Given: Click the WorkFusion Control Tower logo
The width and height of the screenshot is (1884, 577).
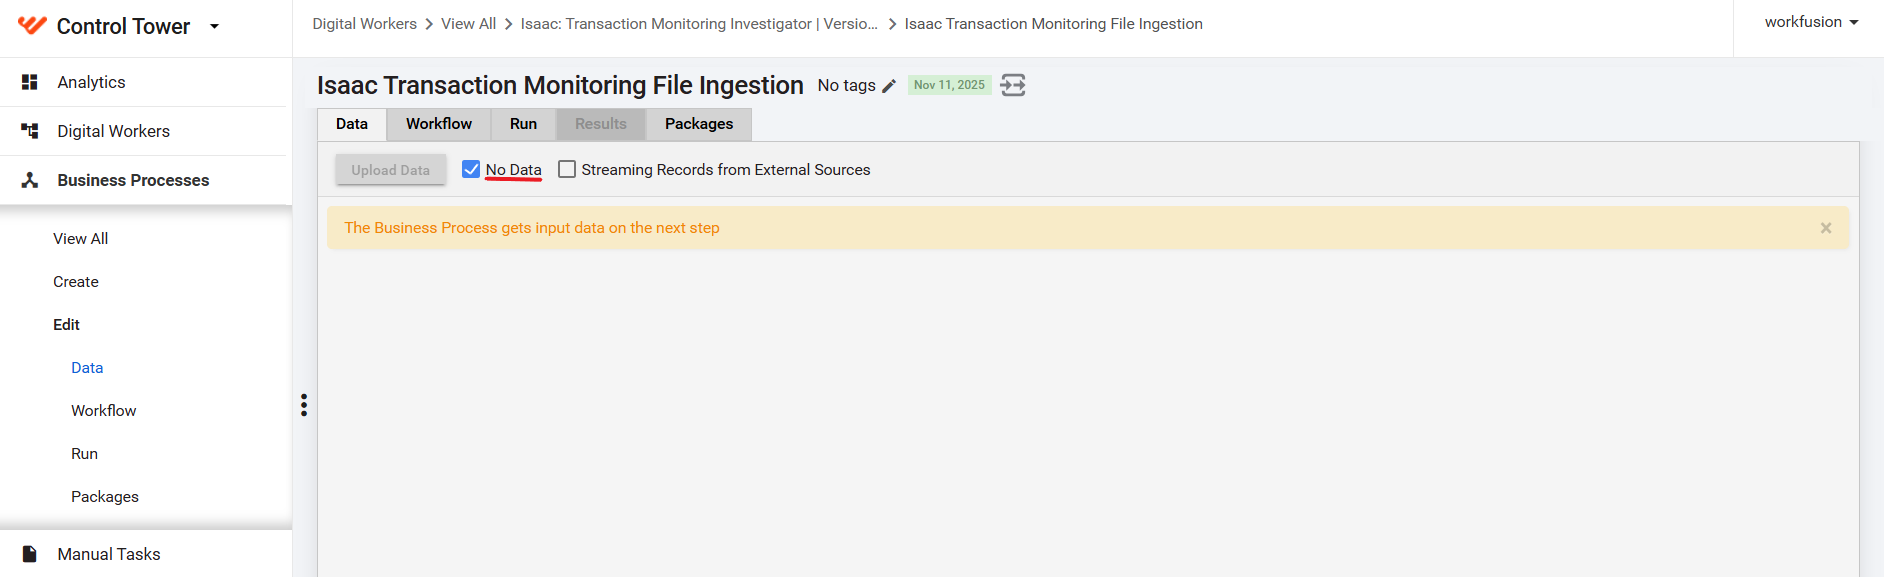Looking at the screenshot, I should 32,26.
